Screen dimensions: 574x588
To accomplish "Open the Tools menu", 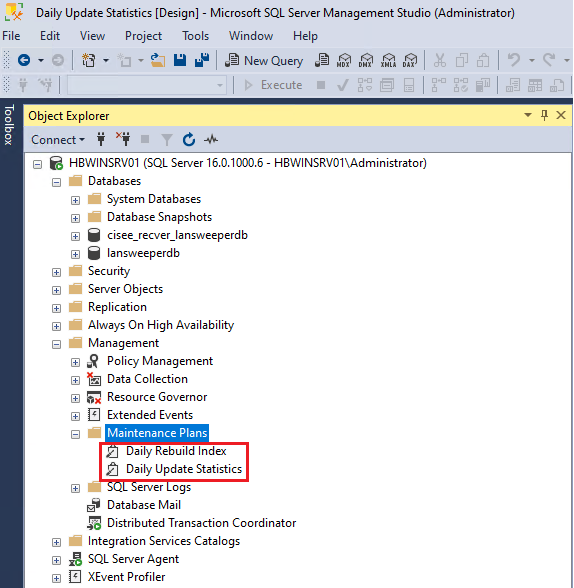I will (195, 36).
